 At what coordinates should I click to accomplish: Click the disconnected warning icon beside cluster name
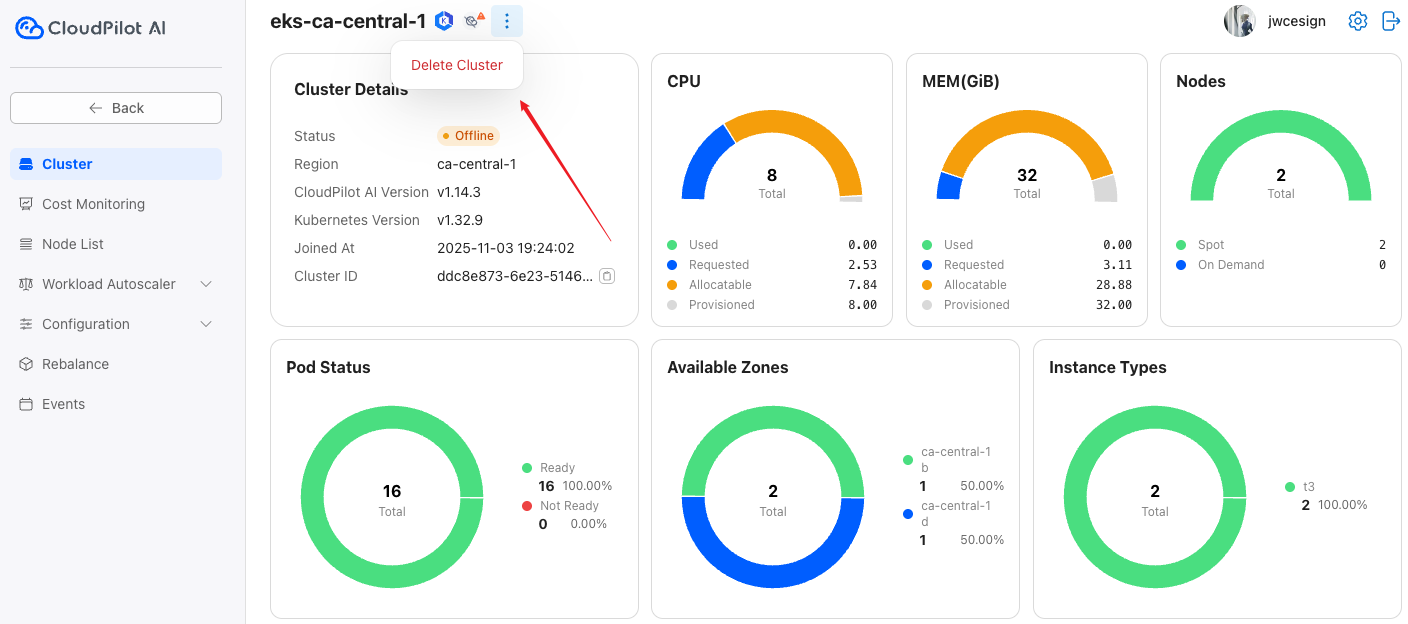click(x=474, y=21)
